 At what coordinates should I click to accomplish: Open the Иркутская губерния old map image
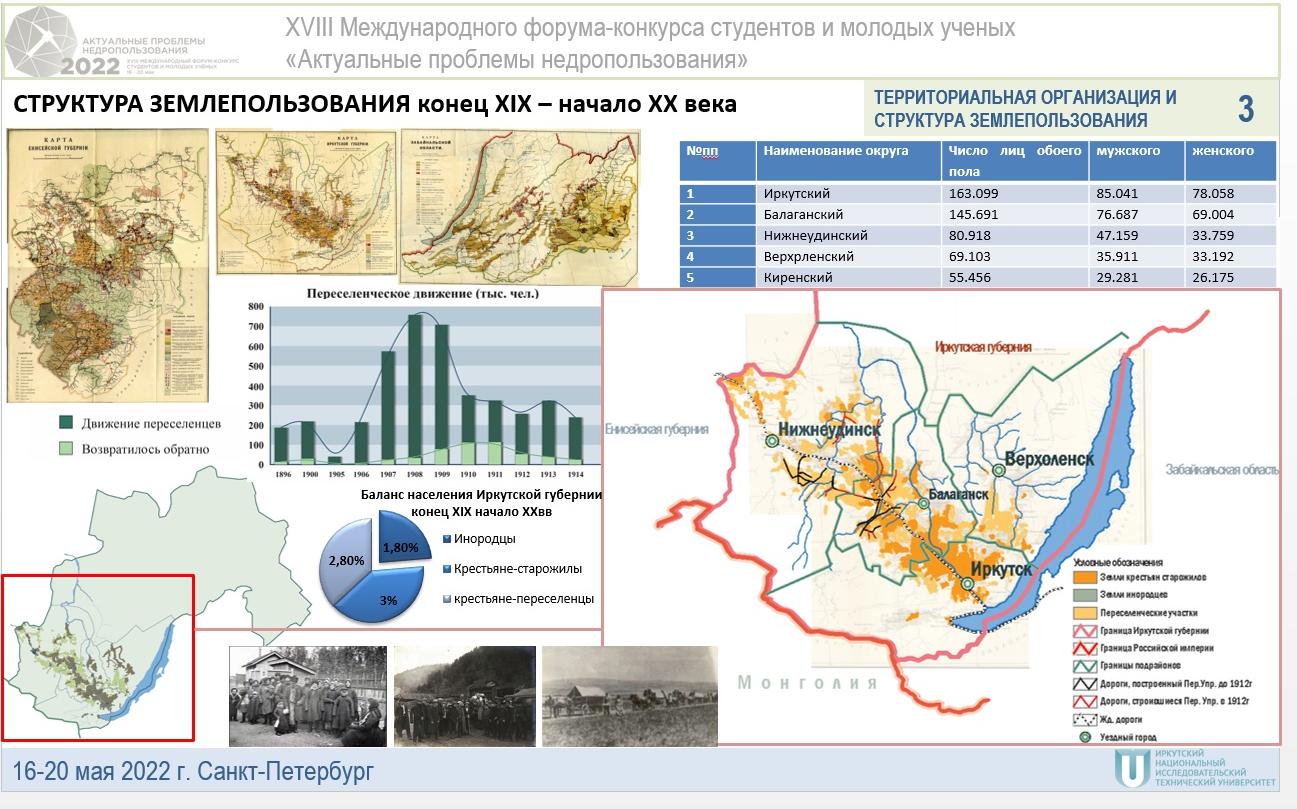(304, 202)
